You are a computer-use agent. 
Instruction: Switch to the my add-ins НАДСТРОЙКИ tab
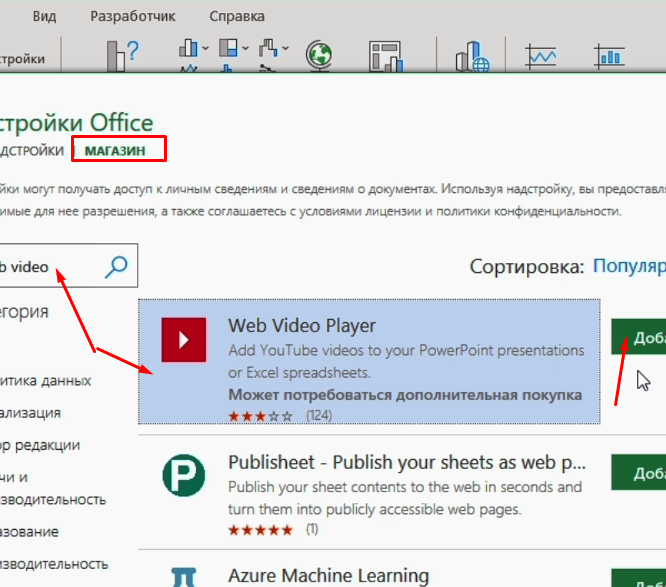click(x=31, y=150)
